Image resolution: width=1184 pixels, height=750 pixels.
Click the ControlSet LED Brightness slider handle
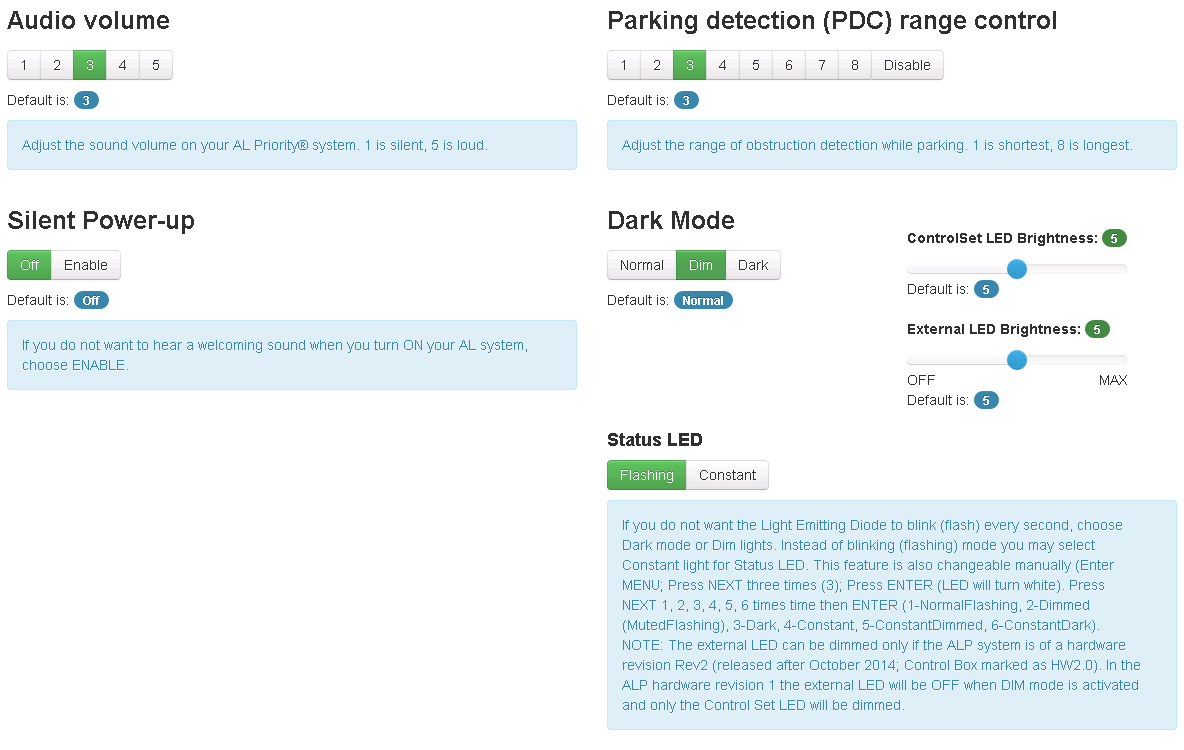click(x=1017, y=269)
